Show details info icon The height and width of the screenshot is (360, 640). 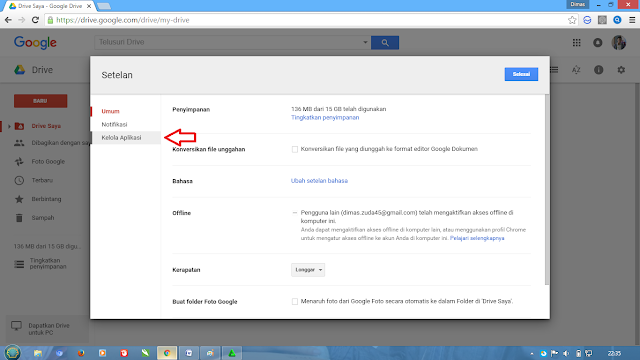(598, 70)
